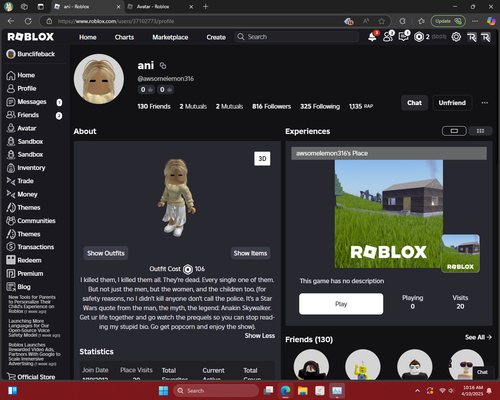Screen dimensions: 500x400
Task: Click Show Items button
Action: click(250, 253)
